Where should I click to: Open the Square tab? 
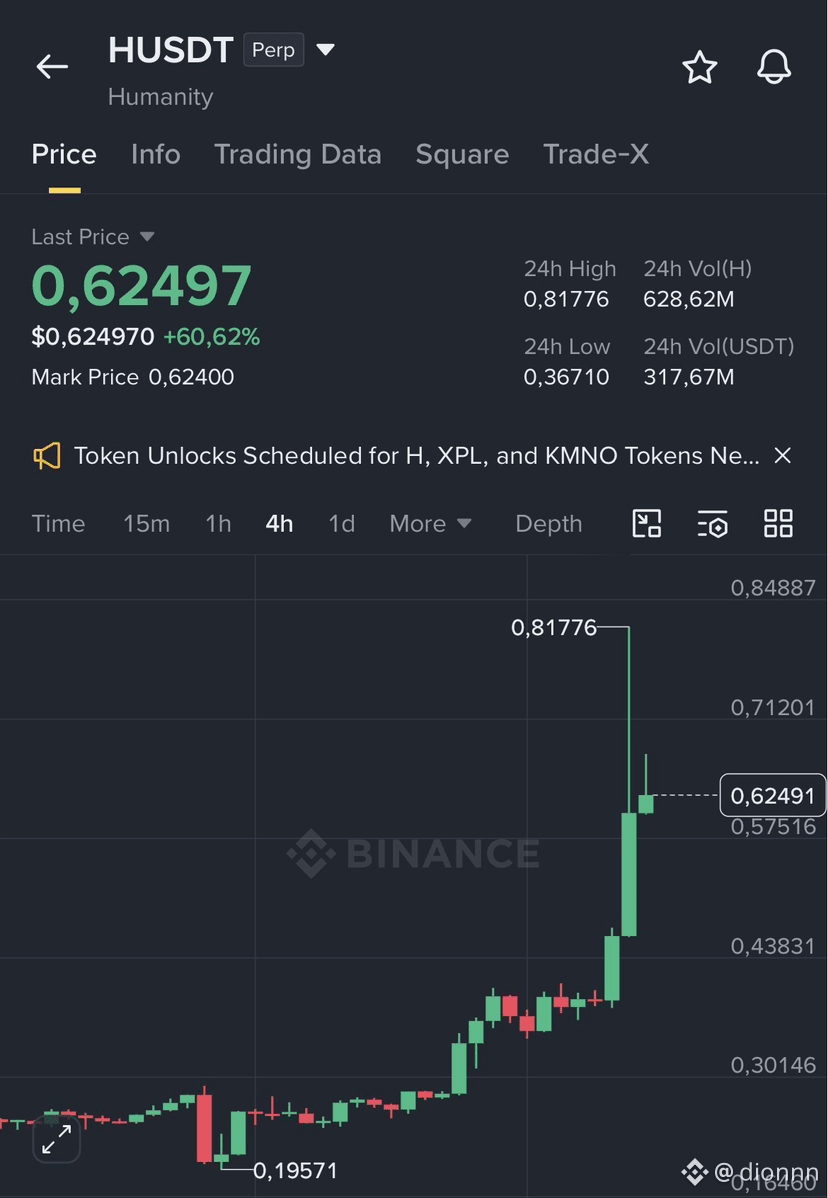(x=462, y=154)
